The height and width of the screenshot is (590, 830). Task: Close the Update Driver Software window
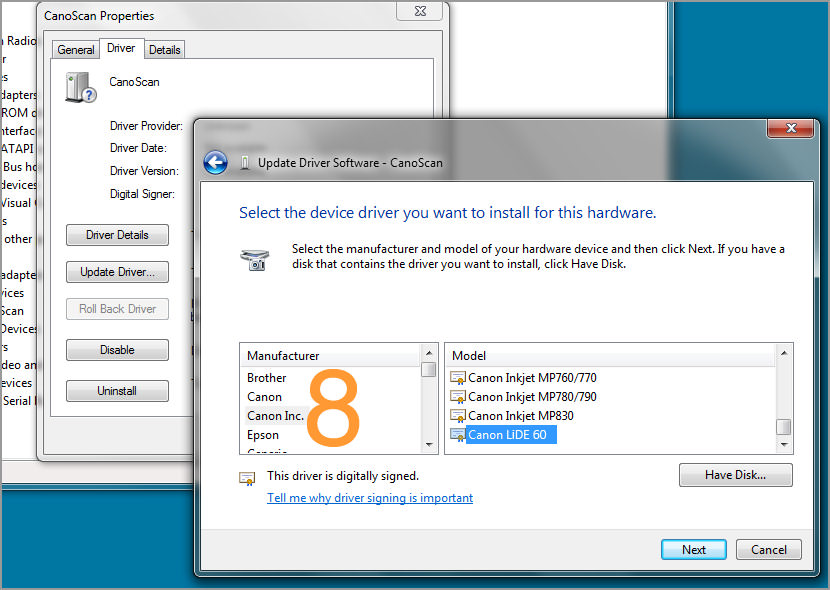pos(791,128)
